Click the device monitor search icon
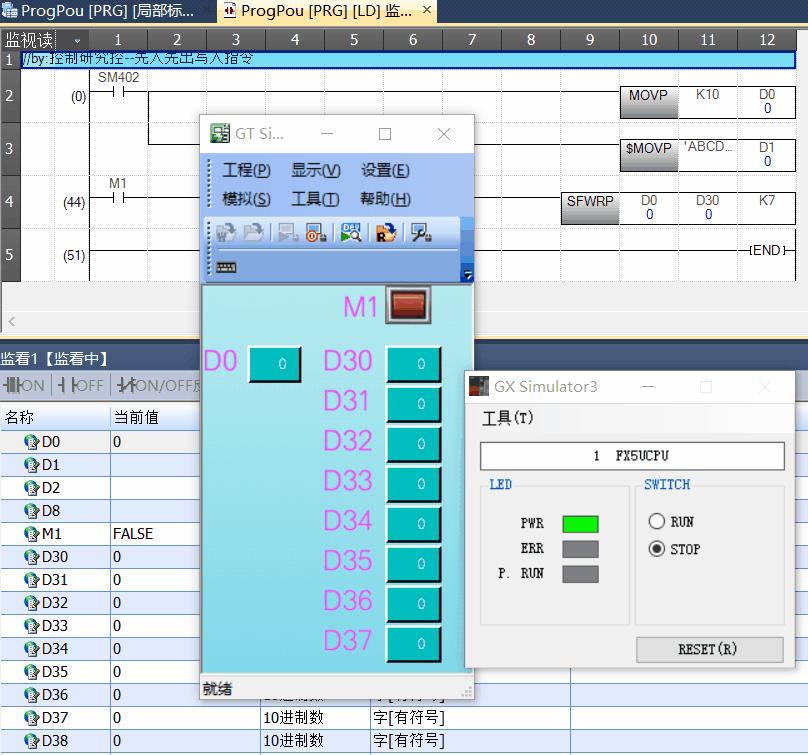The width and height of the screenshot is (808, 755). pos(351,233)
